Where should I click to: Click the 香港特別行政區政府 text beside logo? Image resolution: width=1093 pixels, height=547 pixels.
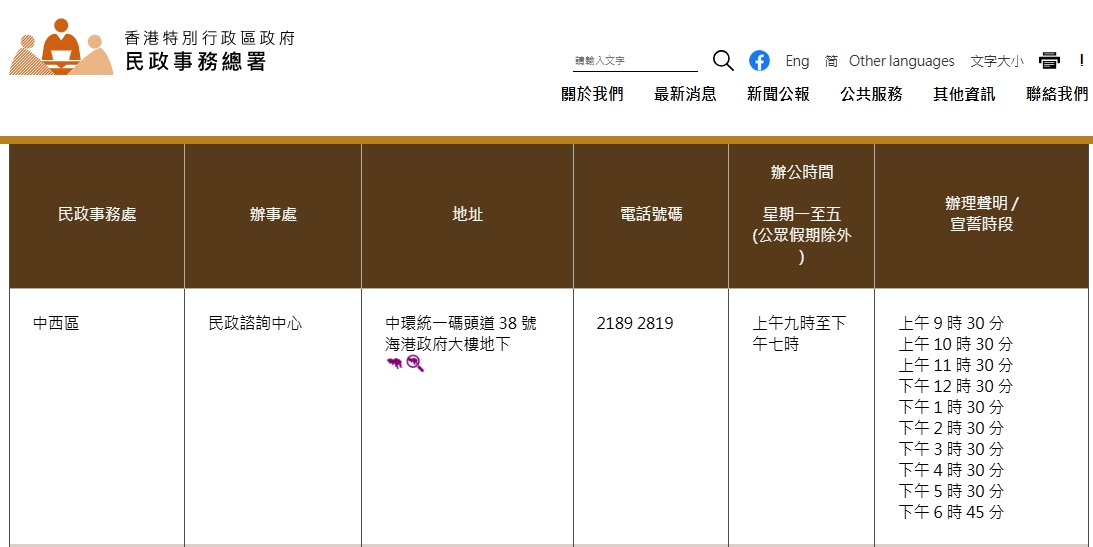(x=210, y=38)
